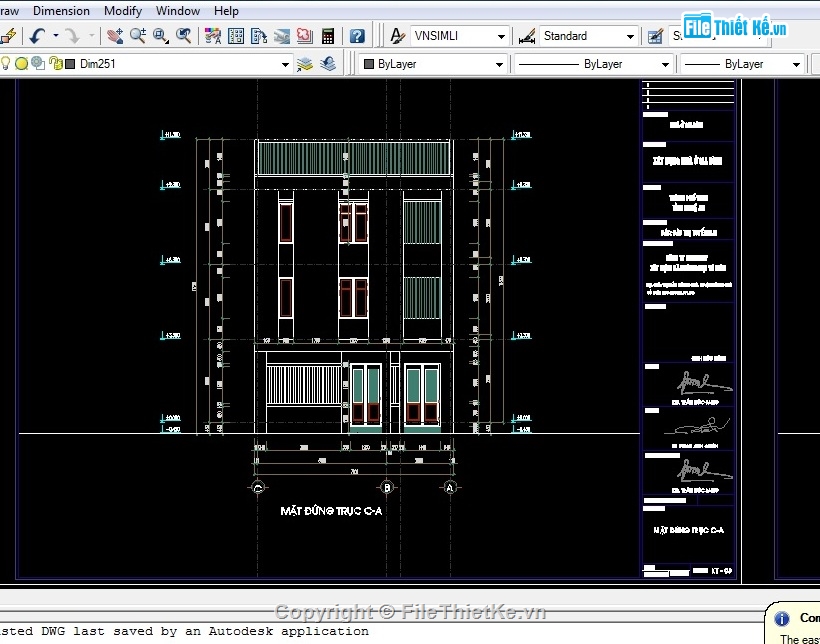Open the undo history dropdown arrow
820x644 pixels.
tap(55, 36)
